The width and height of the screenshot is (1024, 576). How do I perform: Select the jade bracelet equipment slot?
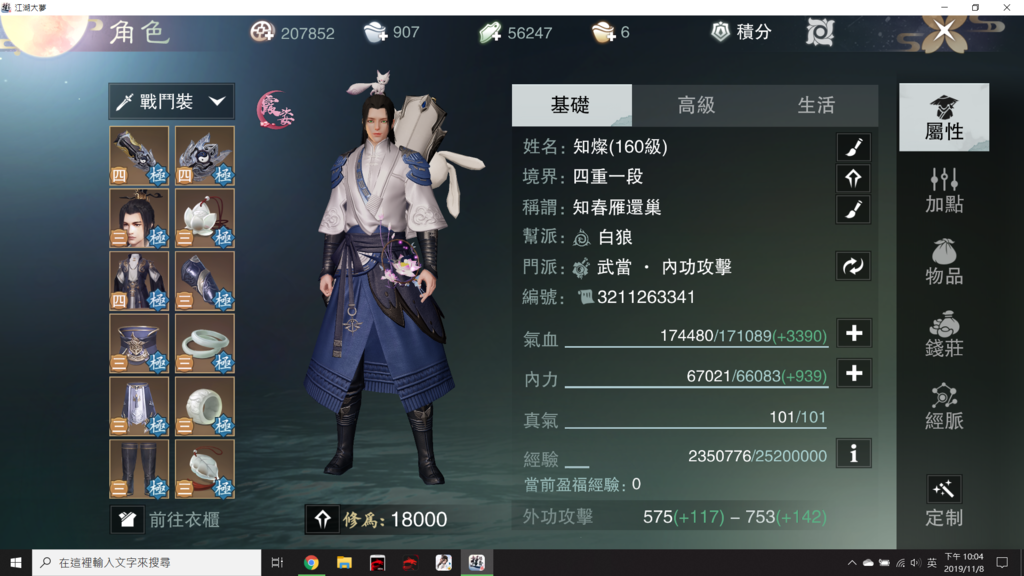(204, 344)
